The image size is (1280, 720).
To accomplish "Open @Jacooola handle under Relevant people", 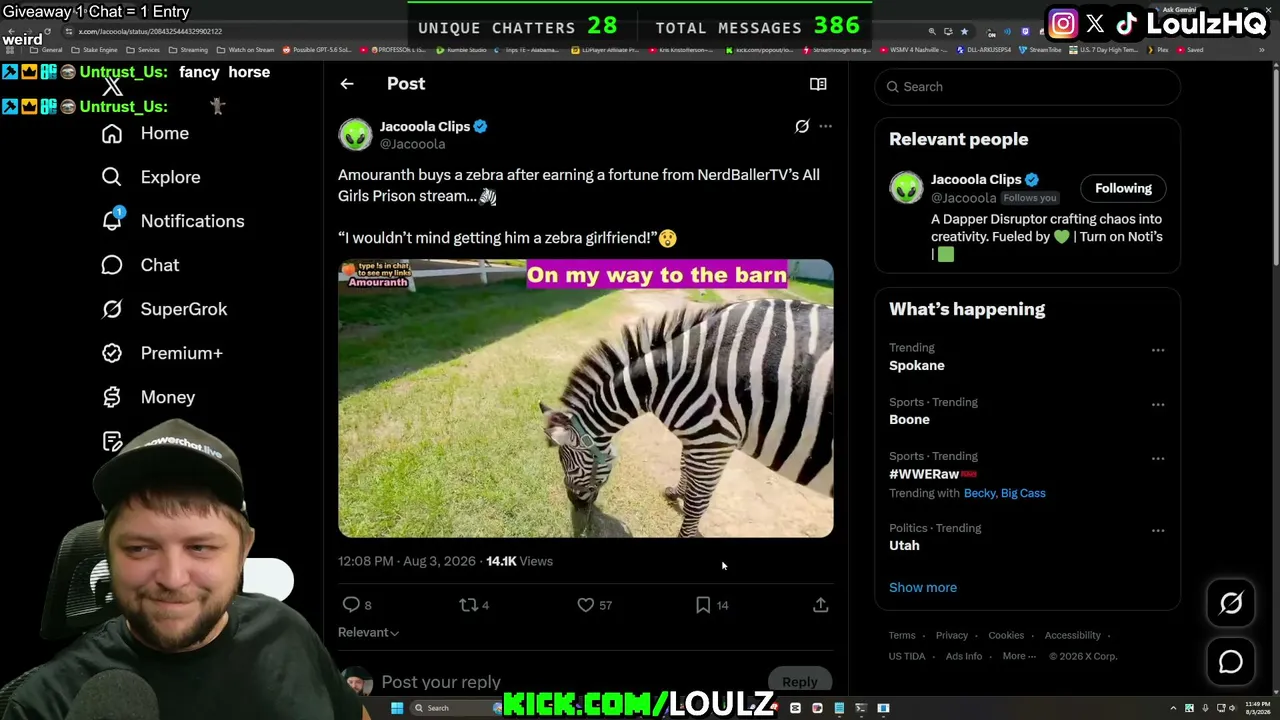I will click(x=964, y=198).
